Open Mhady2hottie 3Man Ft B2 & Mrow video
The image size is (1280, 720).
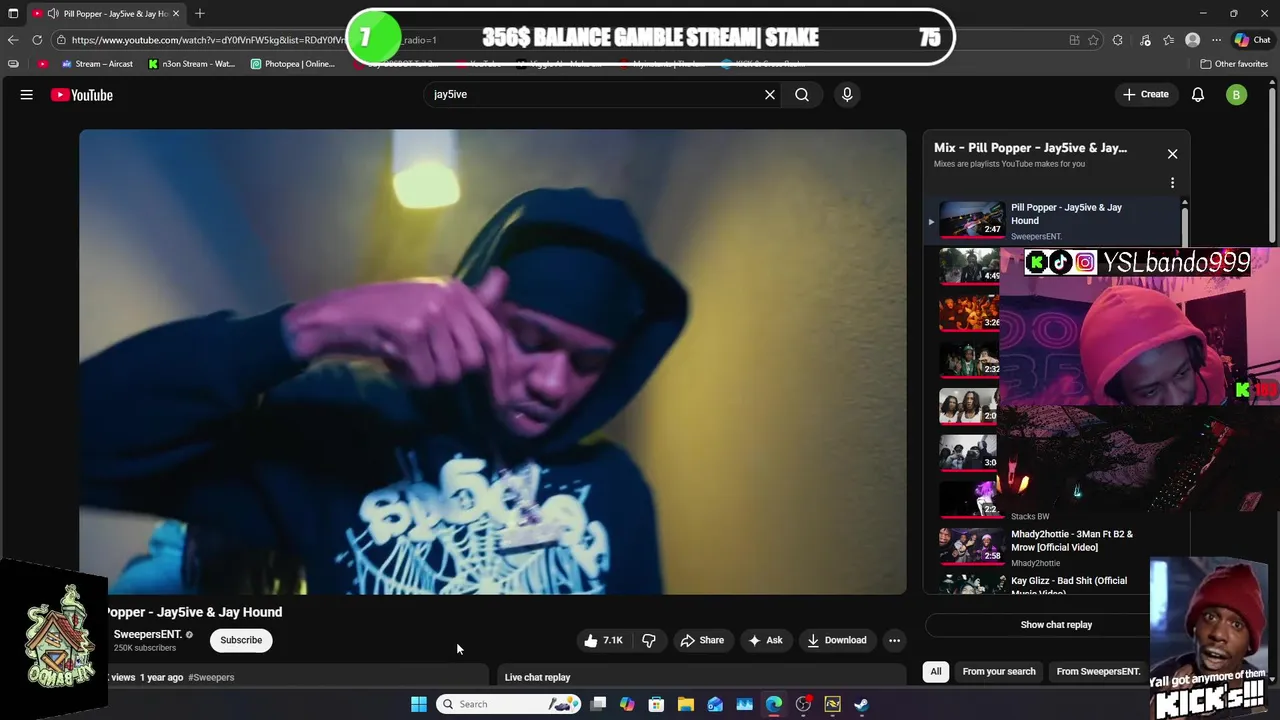click(x=1071, y=540)
